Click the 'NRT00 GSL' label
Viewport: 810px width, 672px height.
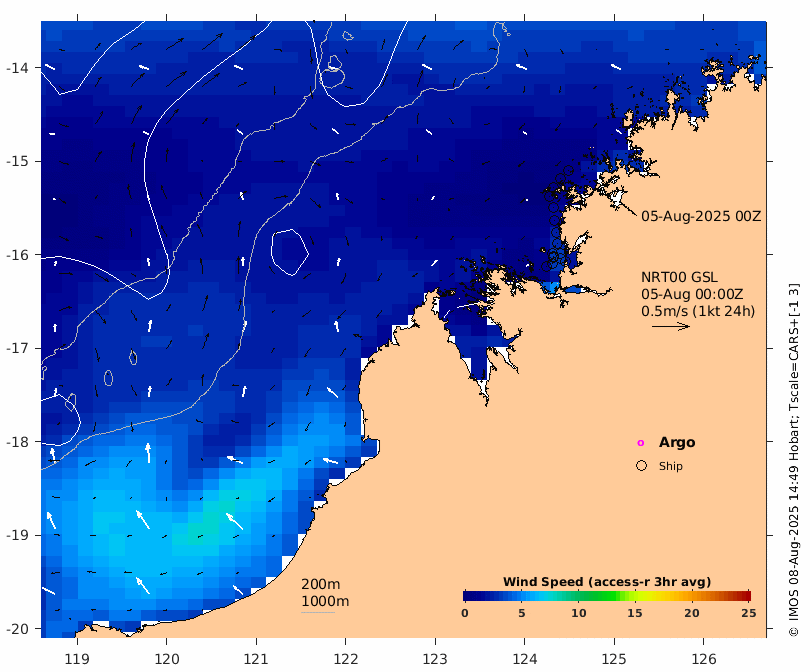(x=679, y=277)
